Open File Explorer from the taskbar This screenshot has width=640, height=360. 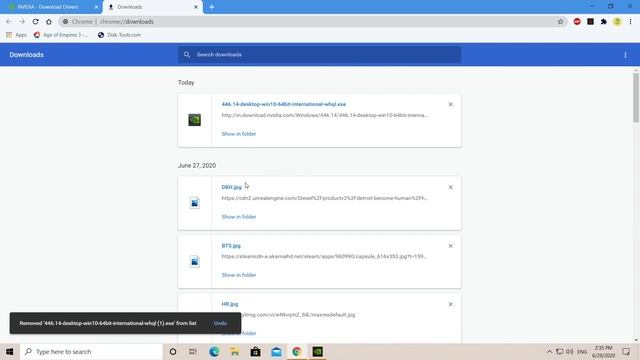tap(234, 351)
